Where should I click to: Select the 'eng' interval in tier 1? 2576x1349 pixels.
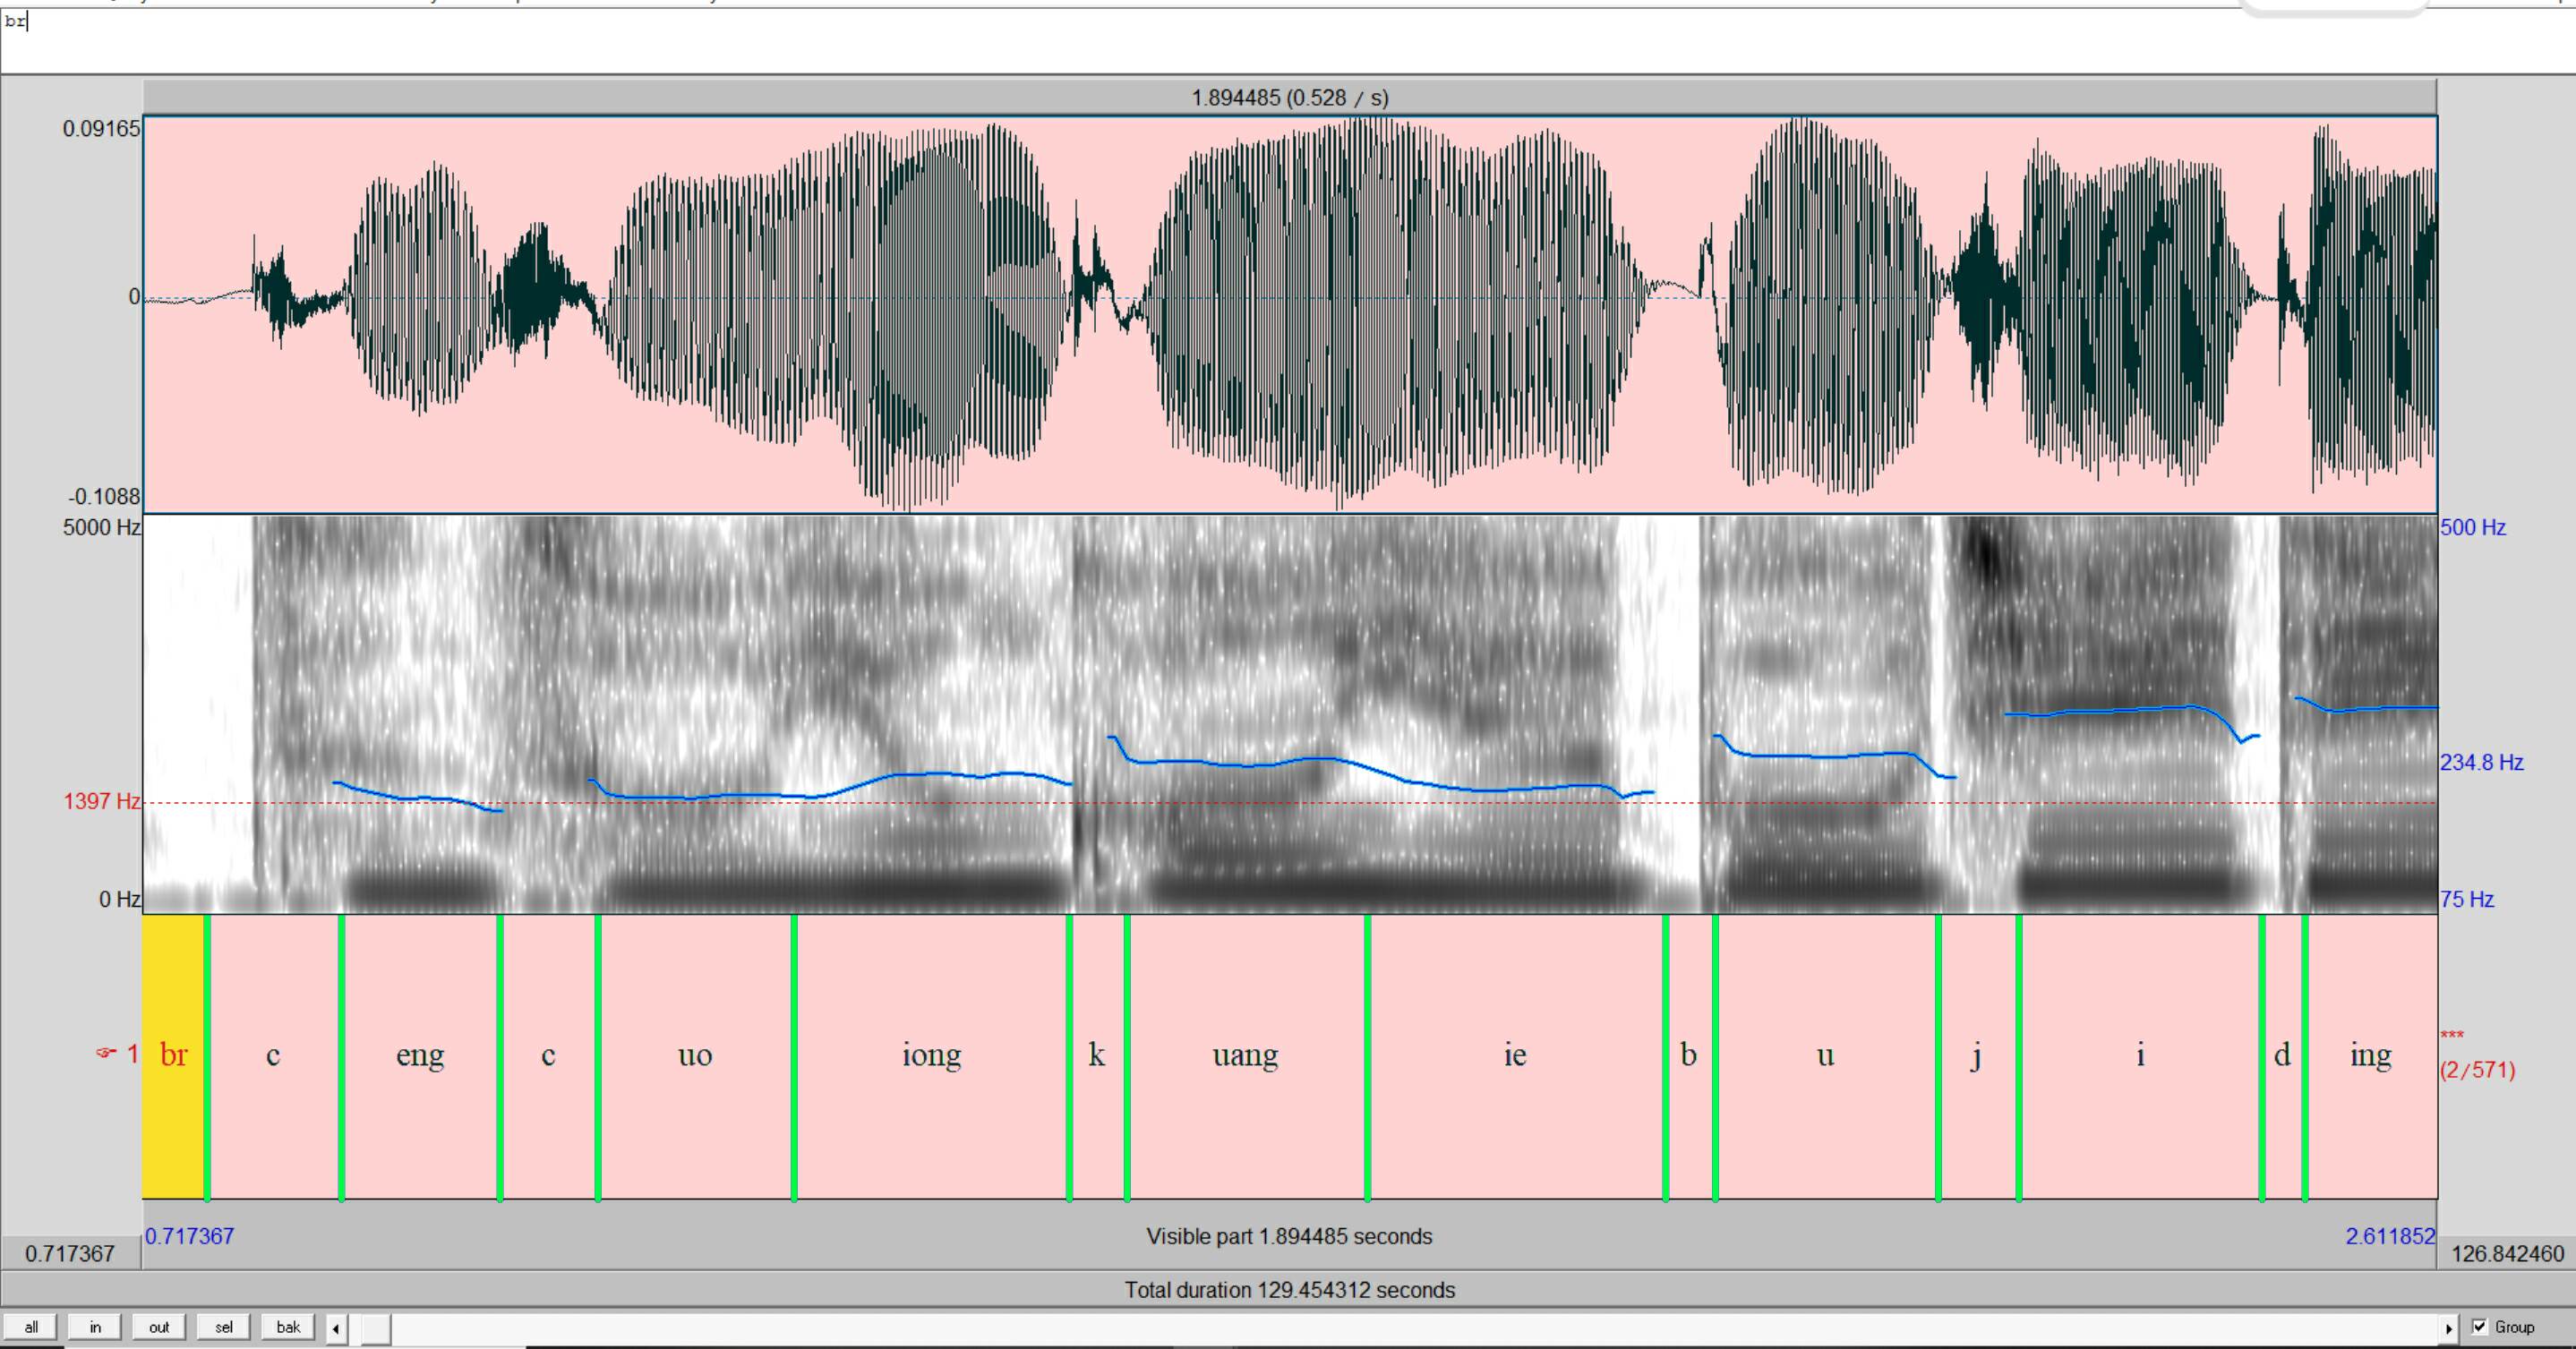pyautogui.click(x=420, y=1055)
